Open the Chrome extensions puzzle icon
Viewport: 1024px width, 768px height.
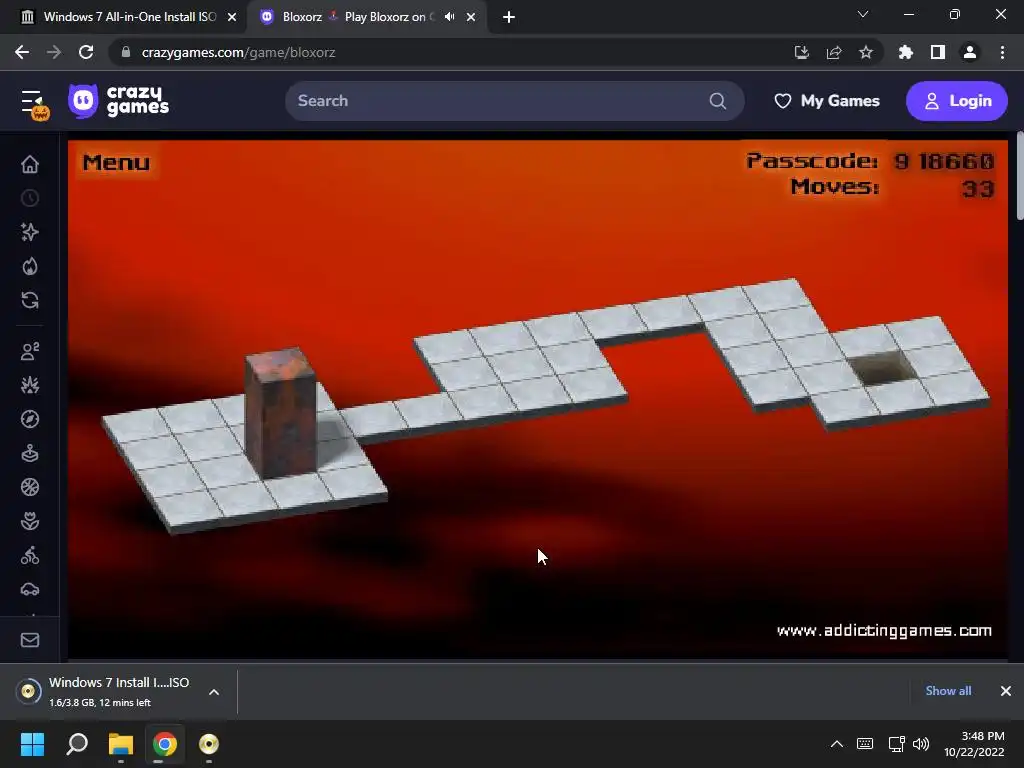tap(906, 52)
